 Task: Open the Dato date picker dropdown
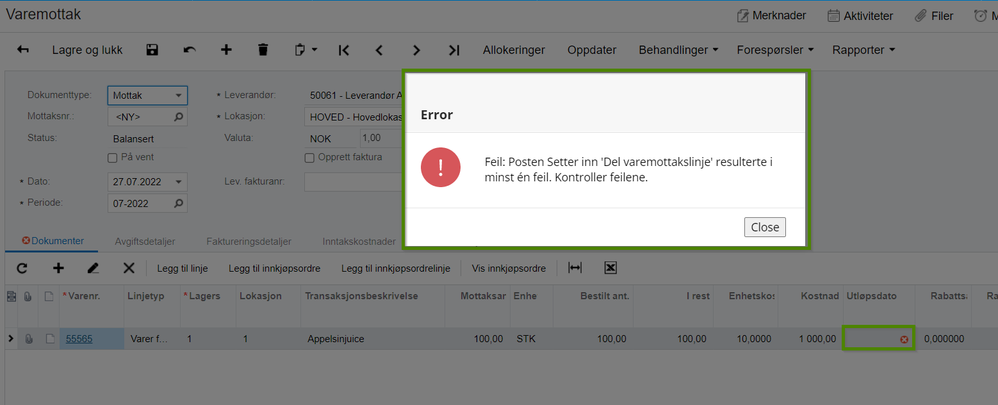(x=178, y=181)
